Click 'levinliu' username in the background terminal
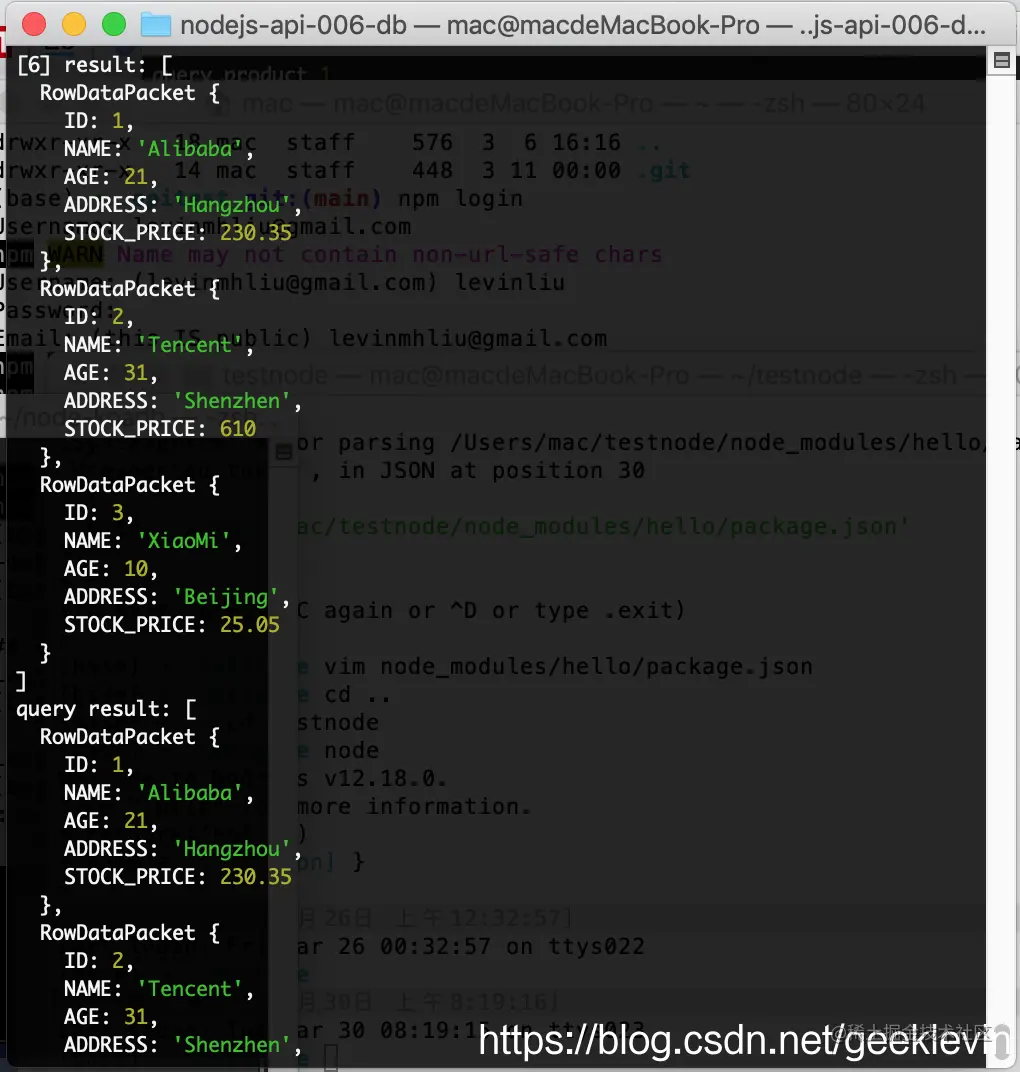1020x1072 pixels. pos(510,282)
